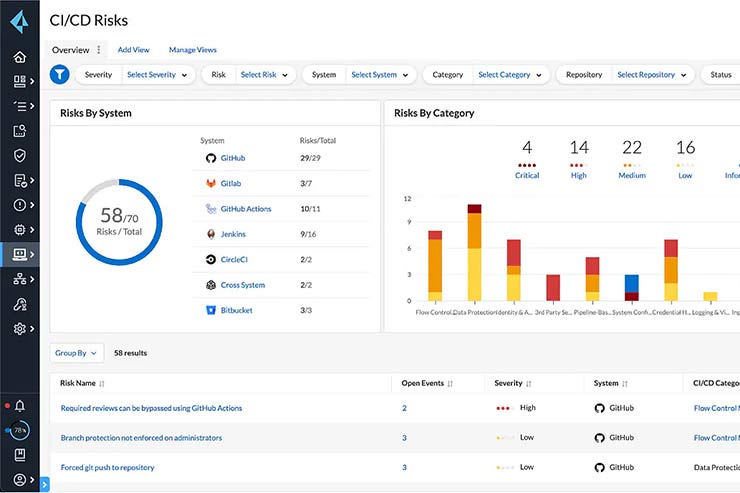Switch to the Overview tab
The image size is (740, 493).
pos(70,50)
